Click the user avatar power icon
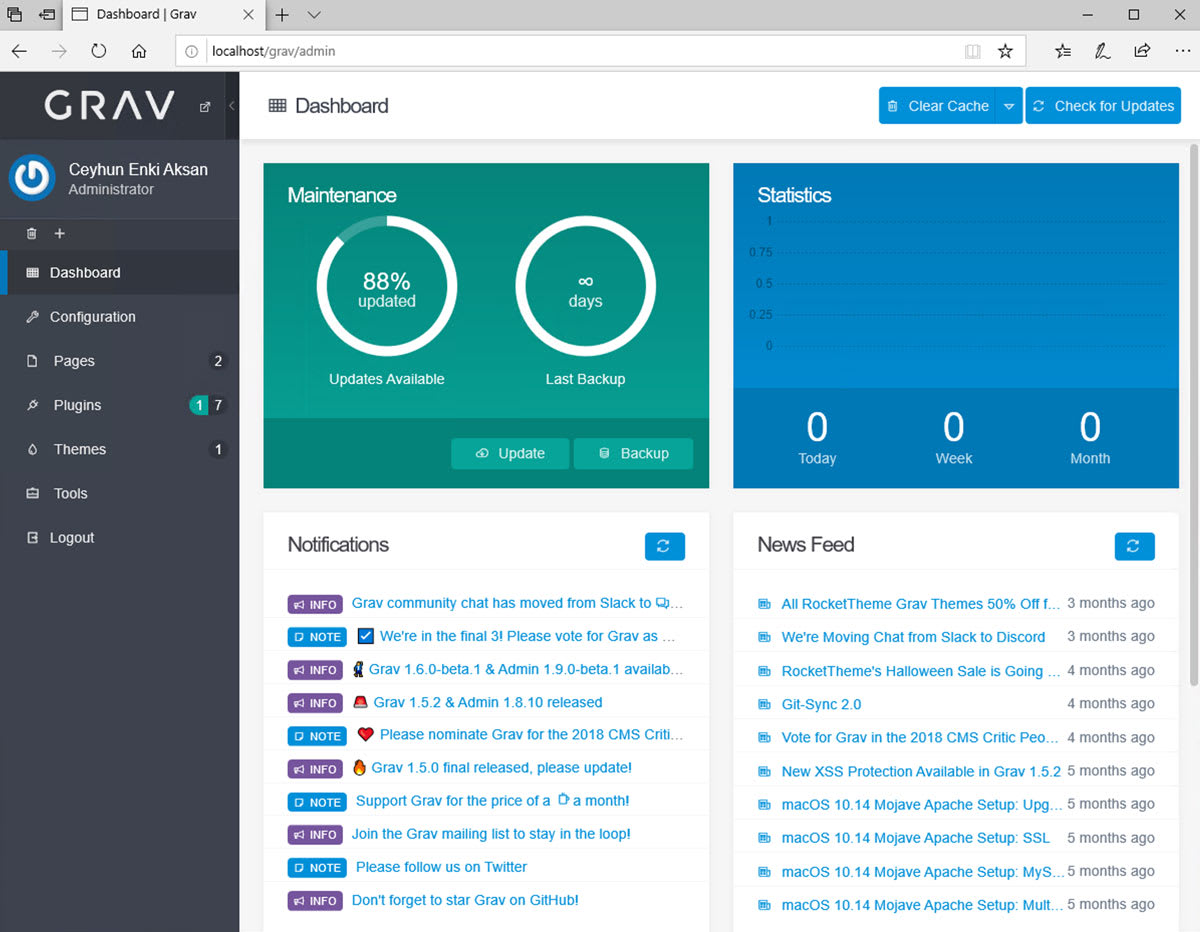The height and width of the screenshot is (932, 1200). coord(32,178)
